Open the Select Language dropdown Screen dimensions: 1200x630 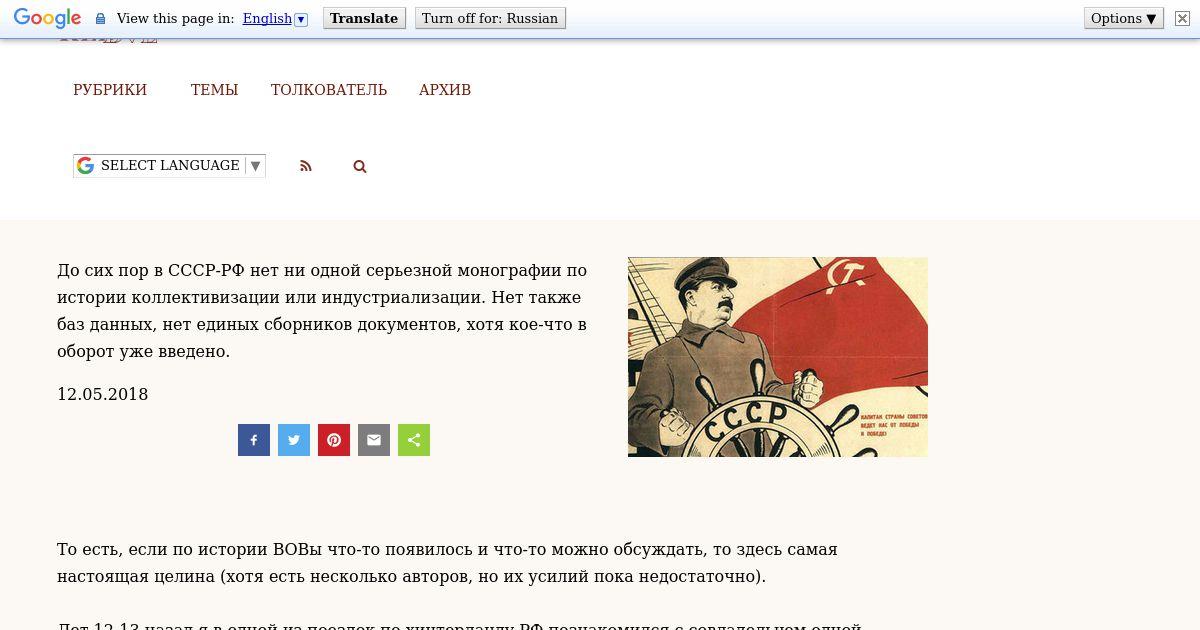(169, 166)
